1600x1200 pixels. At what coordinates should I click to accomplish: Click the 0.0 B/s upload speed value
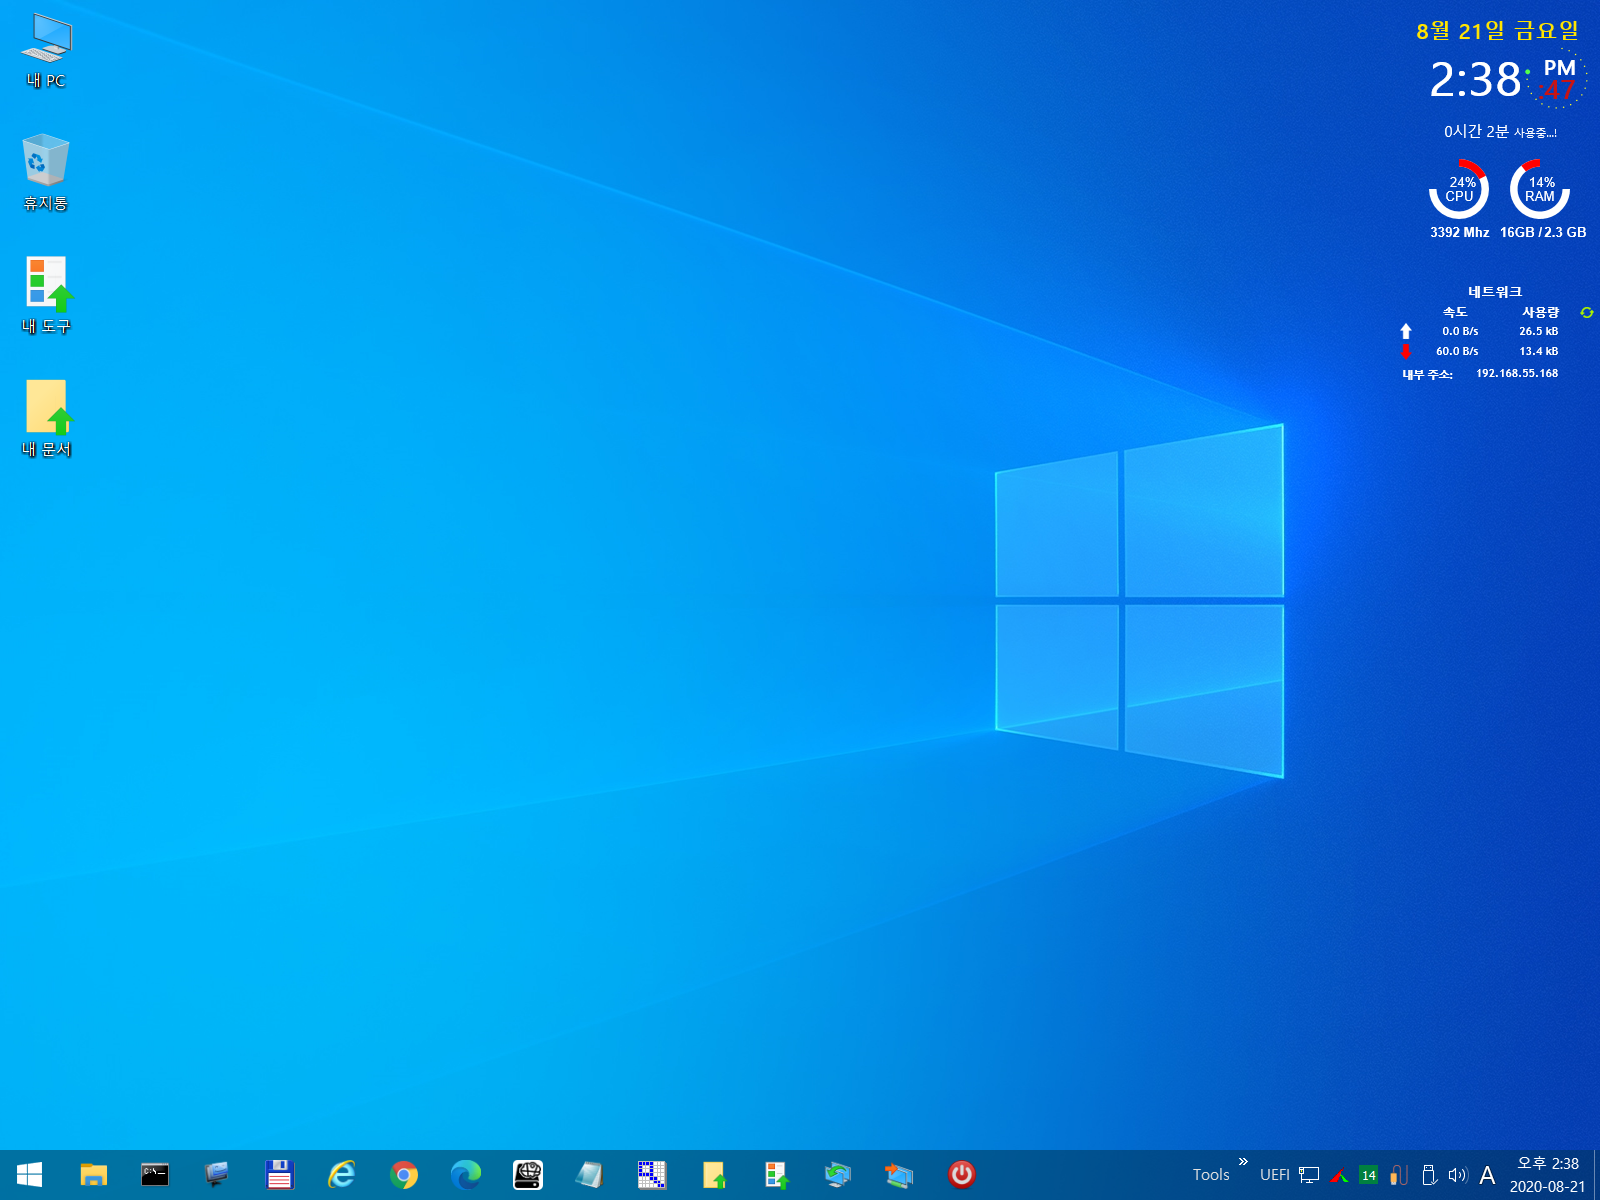coord(1460,332)
